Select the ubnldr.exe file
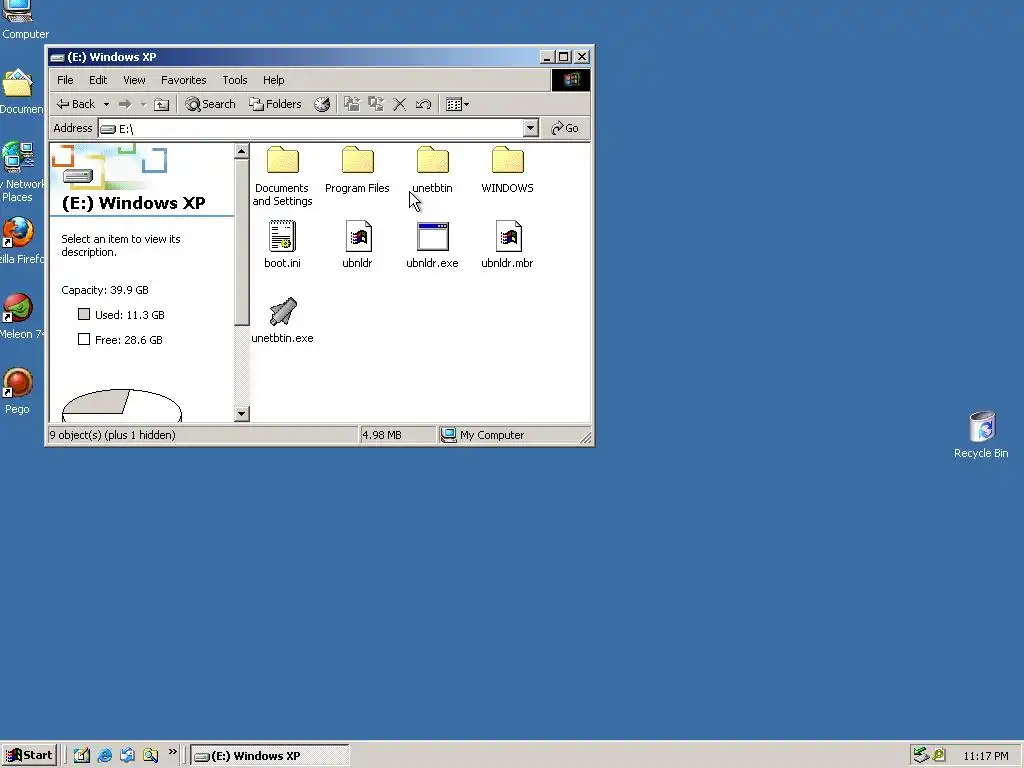Screen dimensions: 1024x768 432,244
